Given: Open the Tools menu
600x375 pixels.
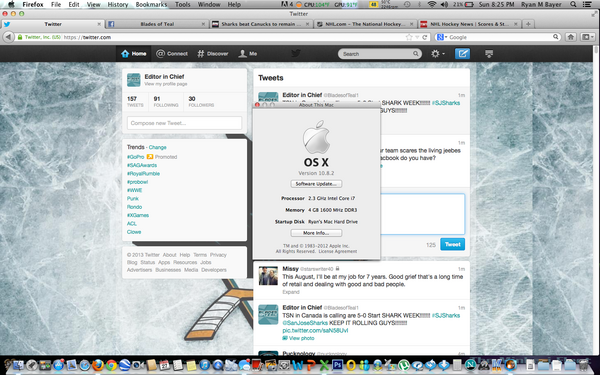Looking at the screenshot, I should 183,5.
